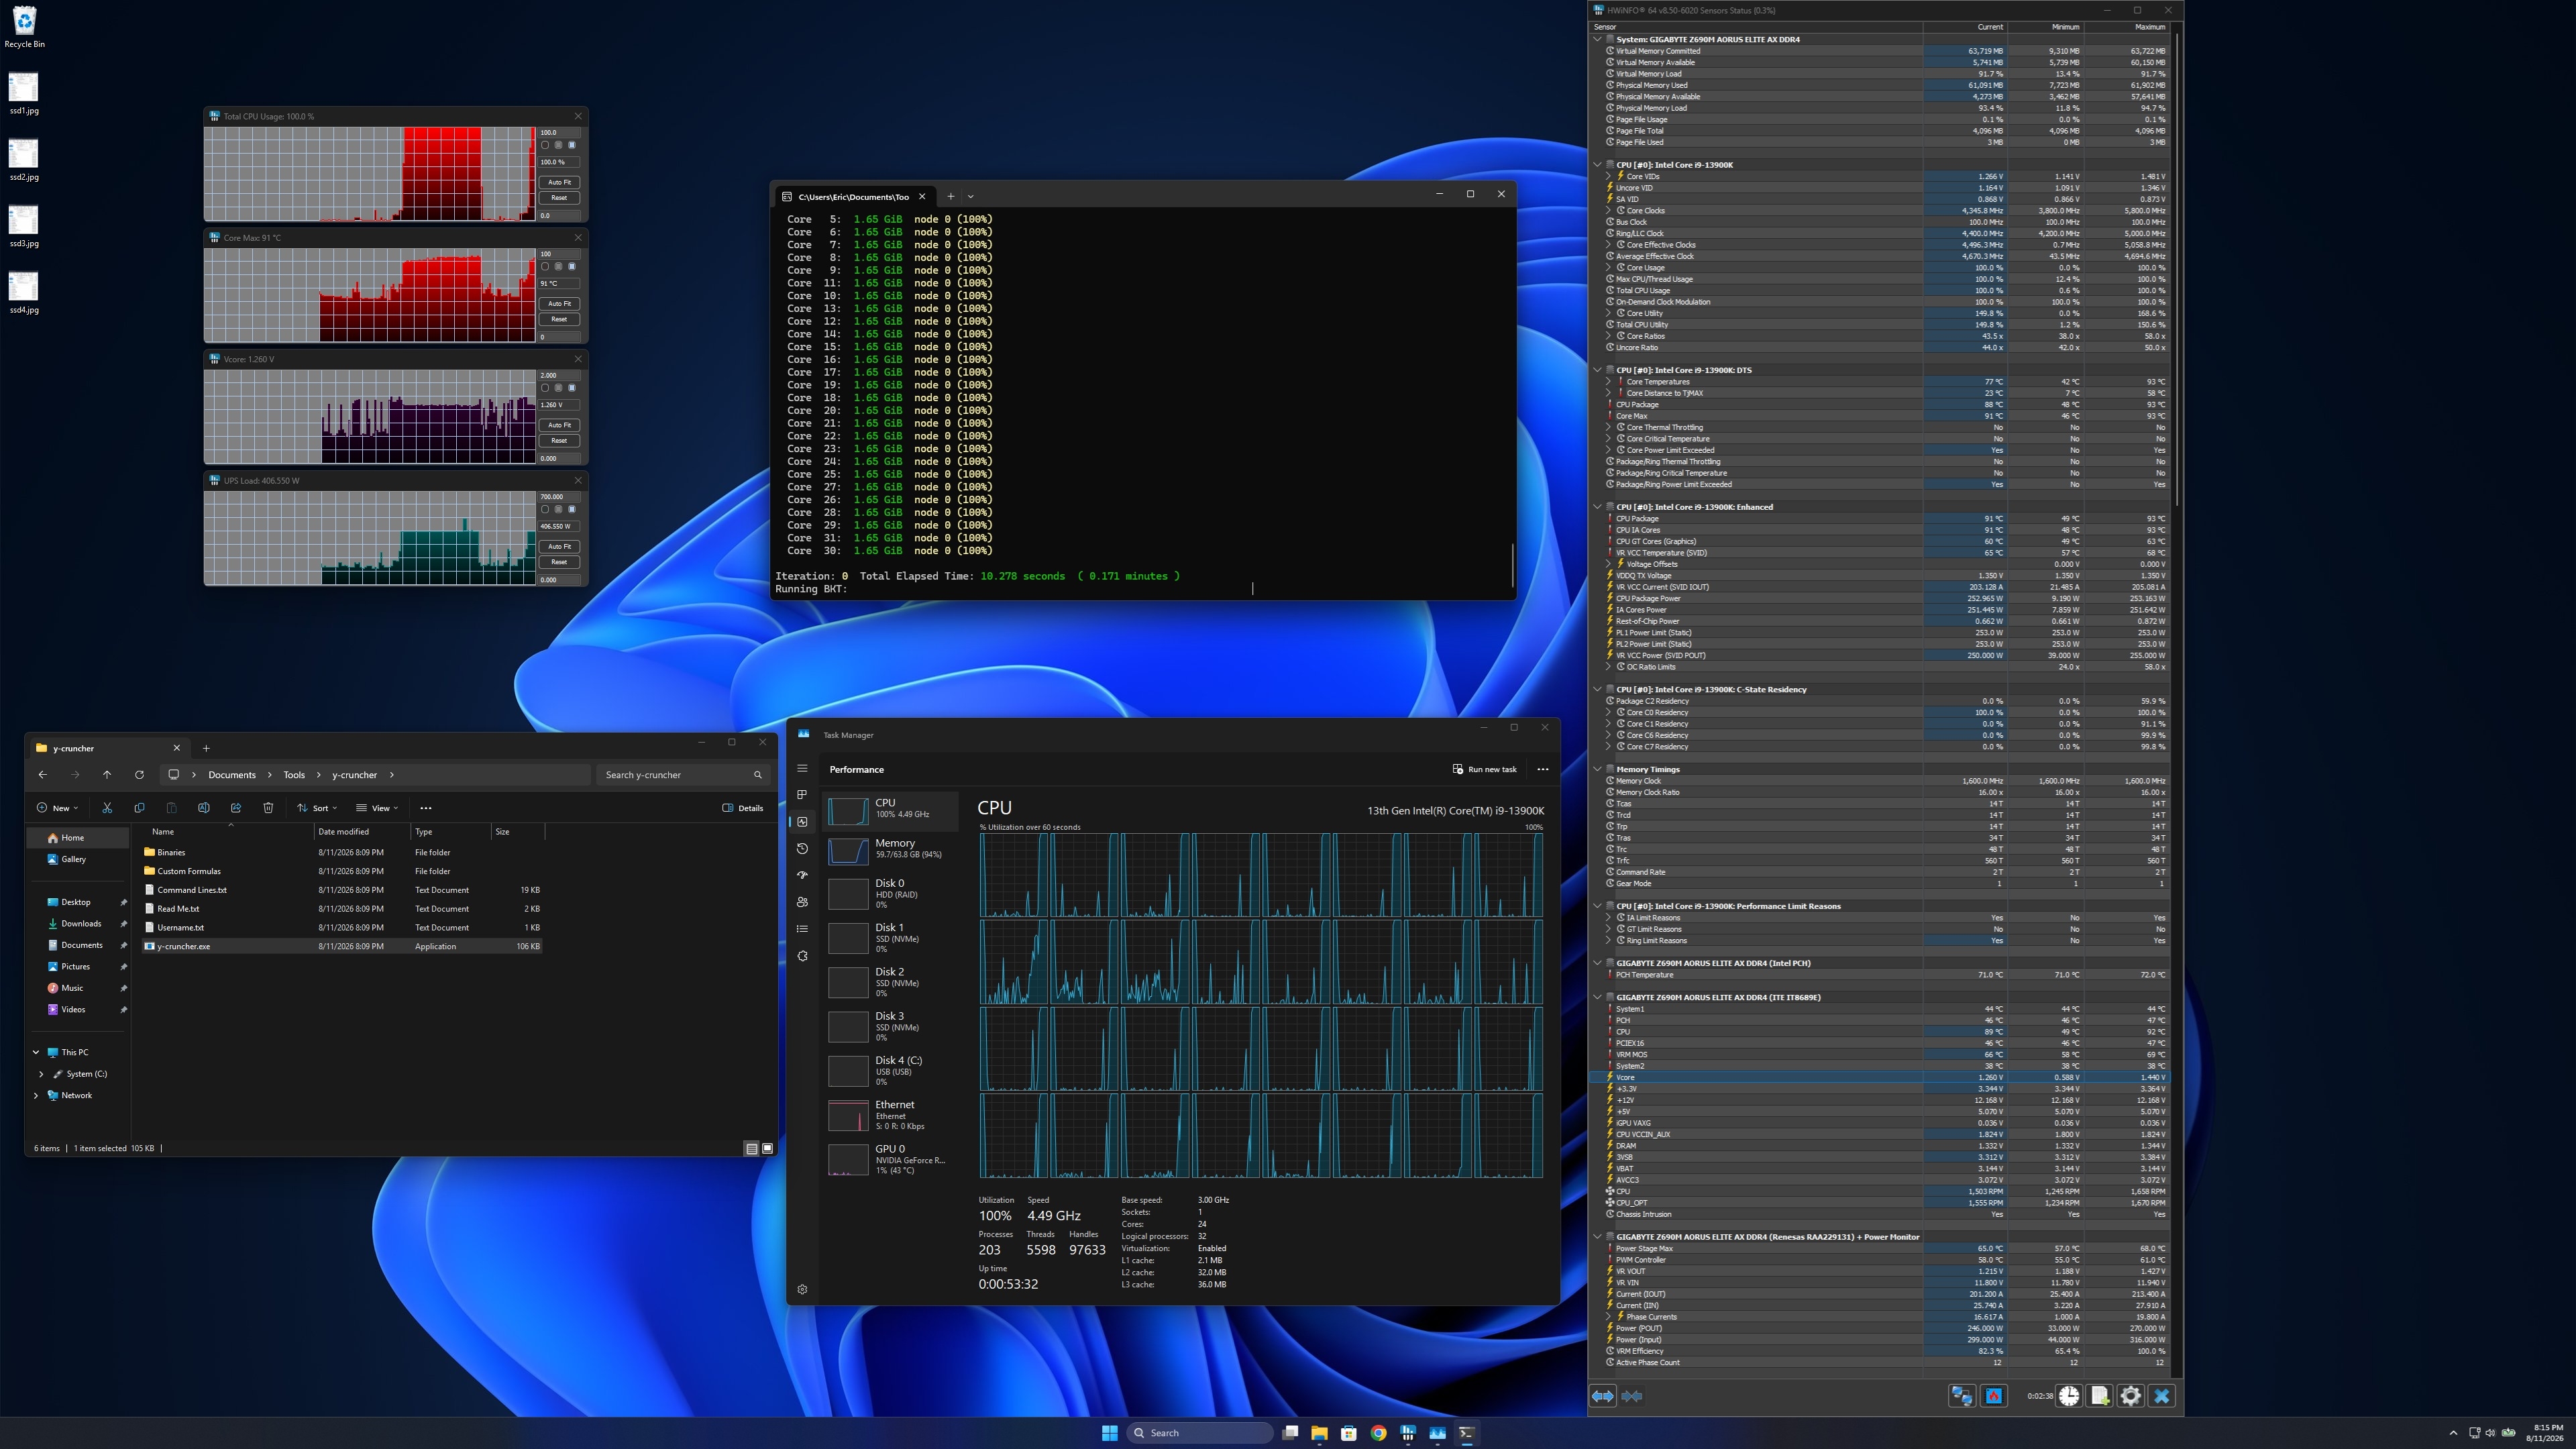Select blue option in UPS Load graph

572,509
